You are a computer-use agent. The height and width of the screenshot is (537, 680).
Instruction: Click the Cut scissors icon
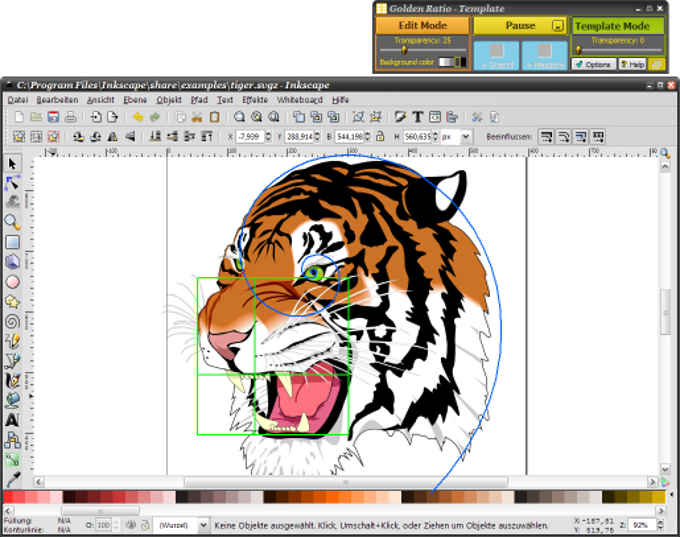click(x=197, y=117)
